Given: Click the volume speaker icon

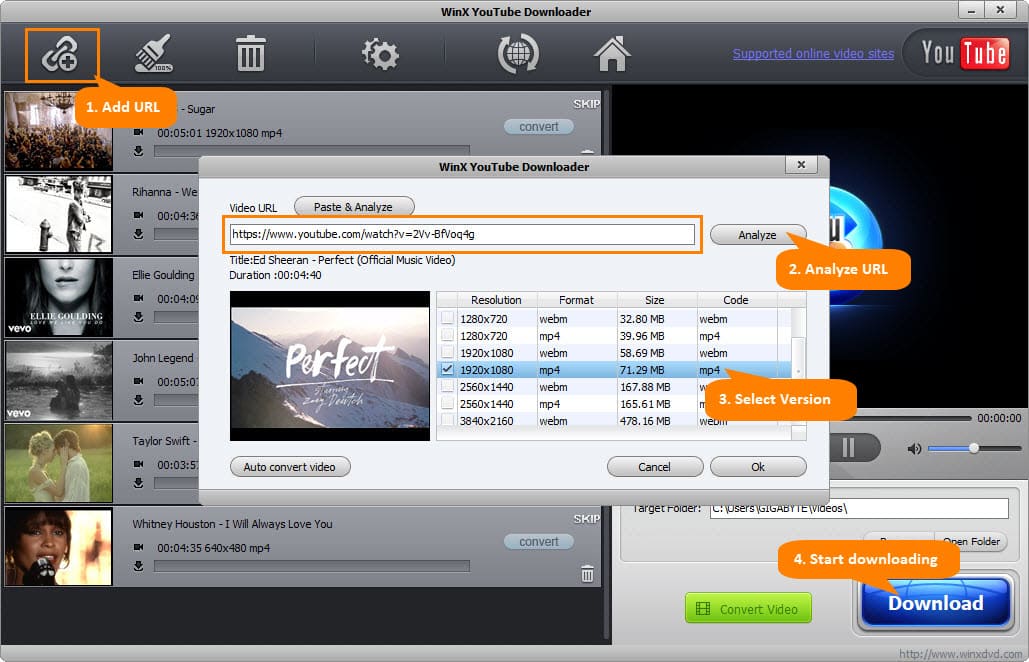Looking at the screenshot, I should pyautogui.click(x=914, y=449).
